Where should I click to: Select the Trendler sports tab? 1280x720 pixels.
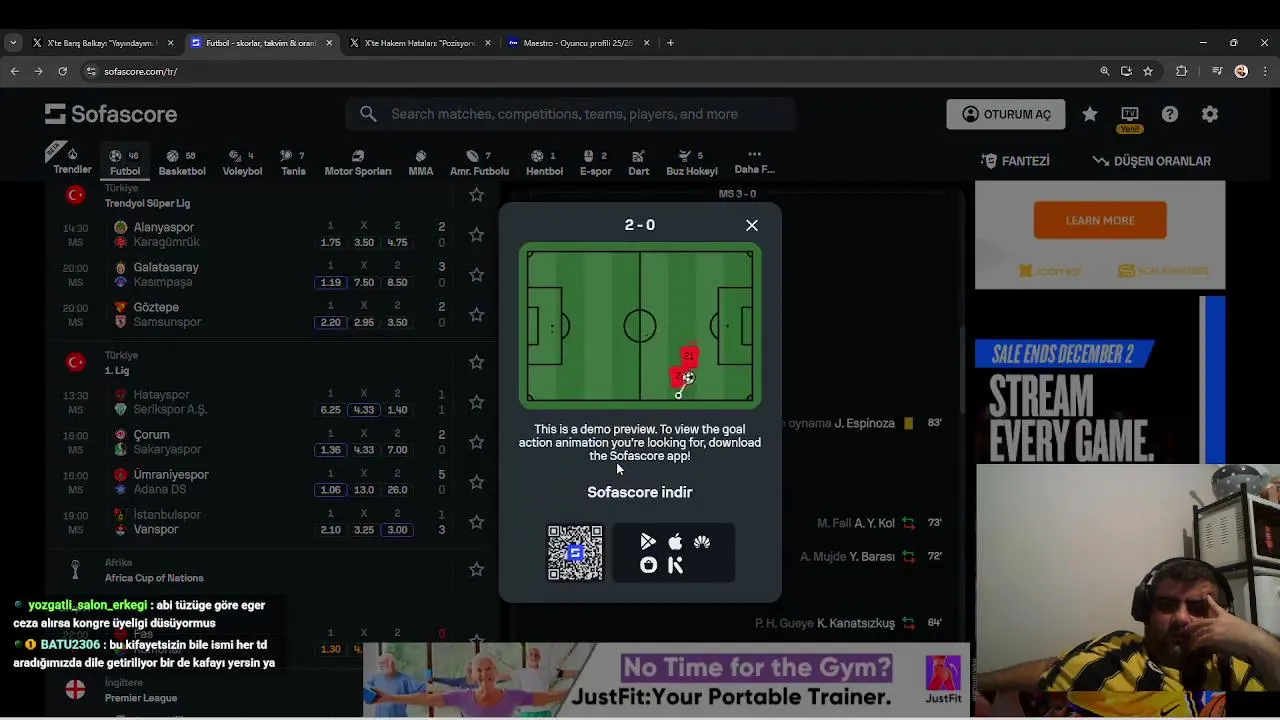(x=72, y=161)
